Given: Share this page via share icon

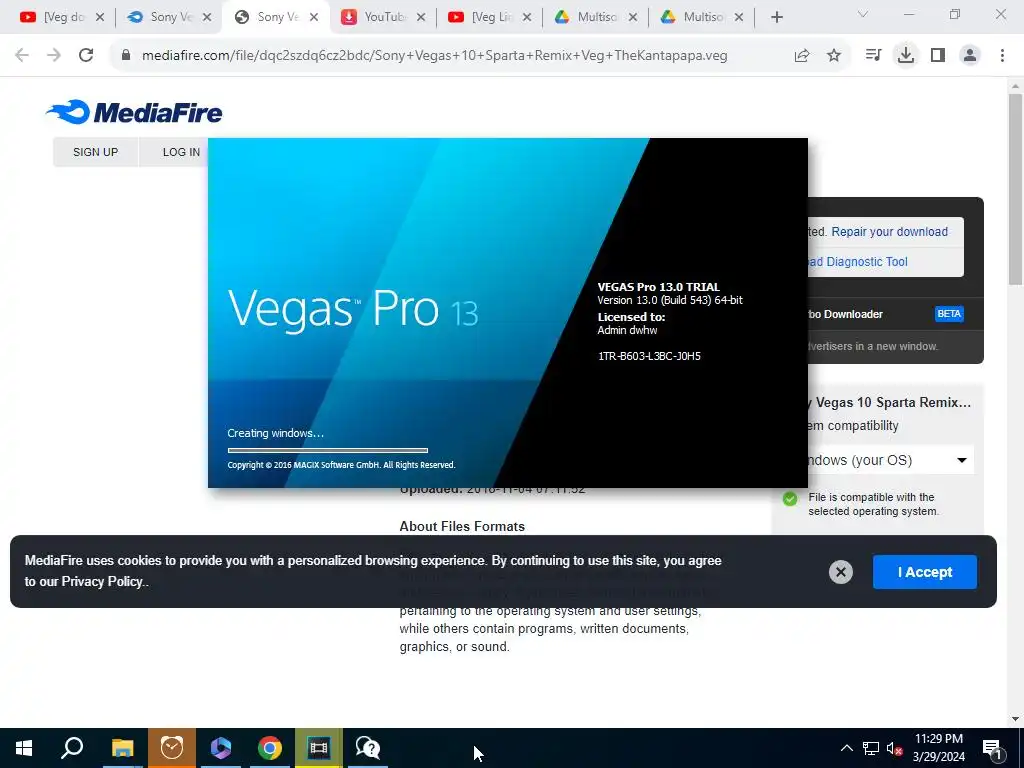Looking at the screenshot, I should (x=802, y=56).
